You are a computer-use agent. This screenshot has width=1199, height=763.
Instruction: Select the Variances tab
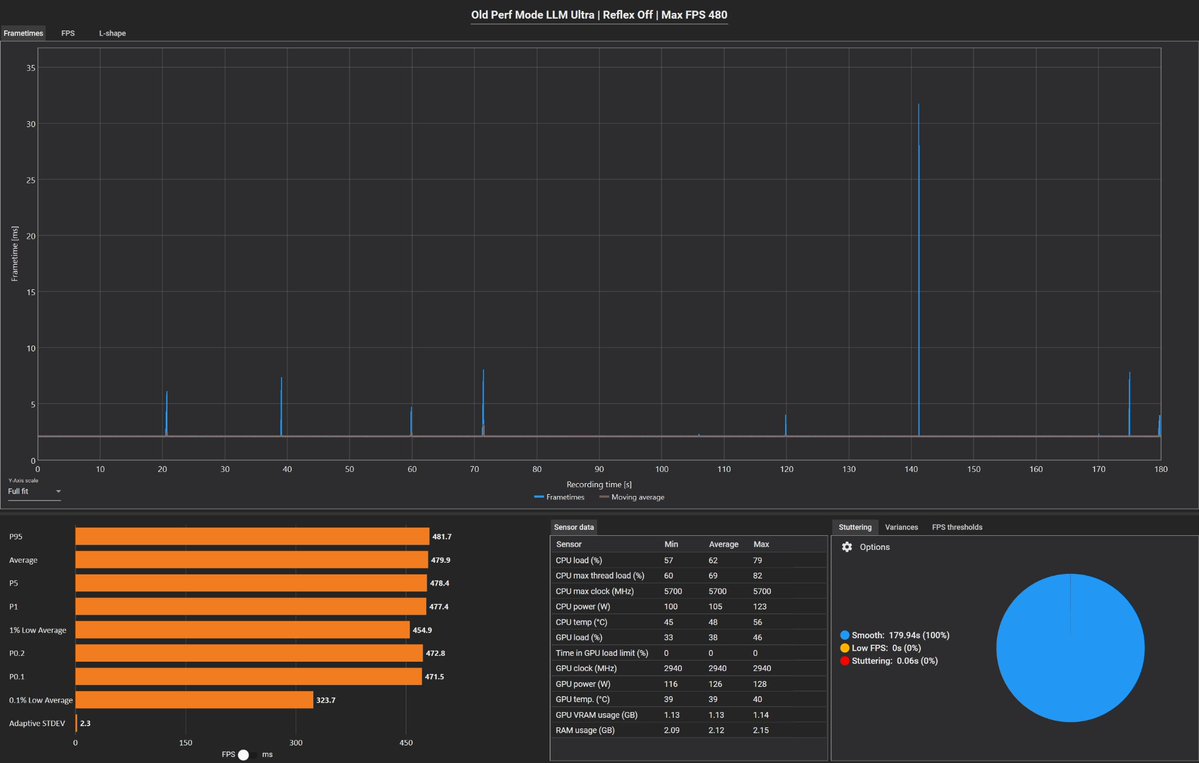901,527
